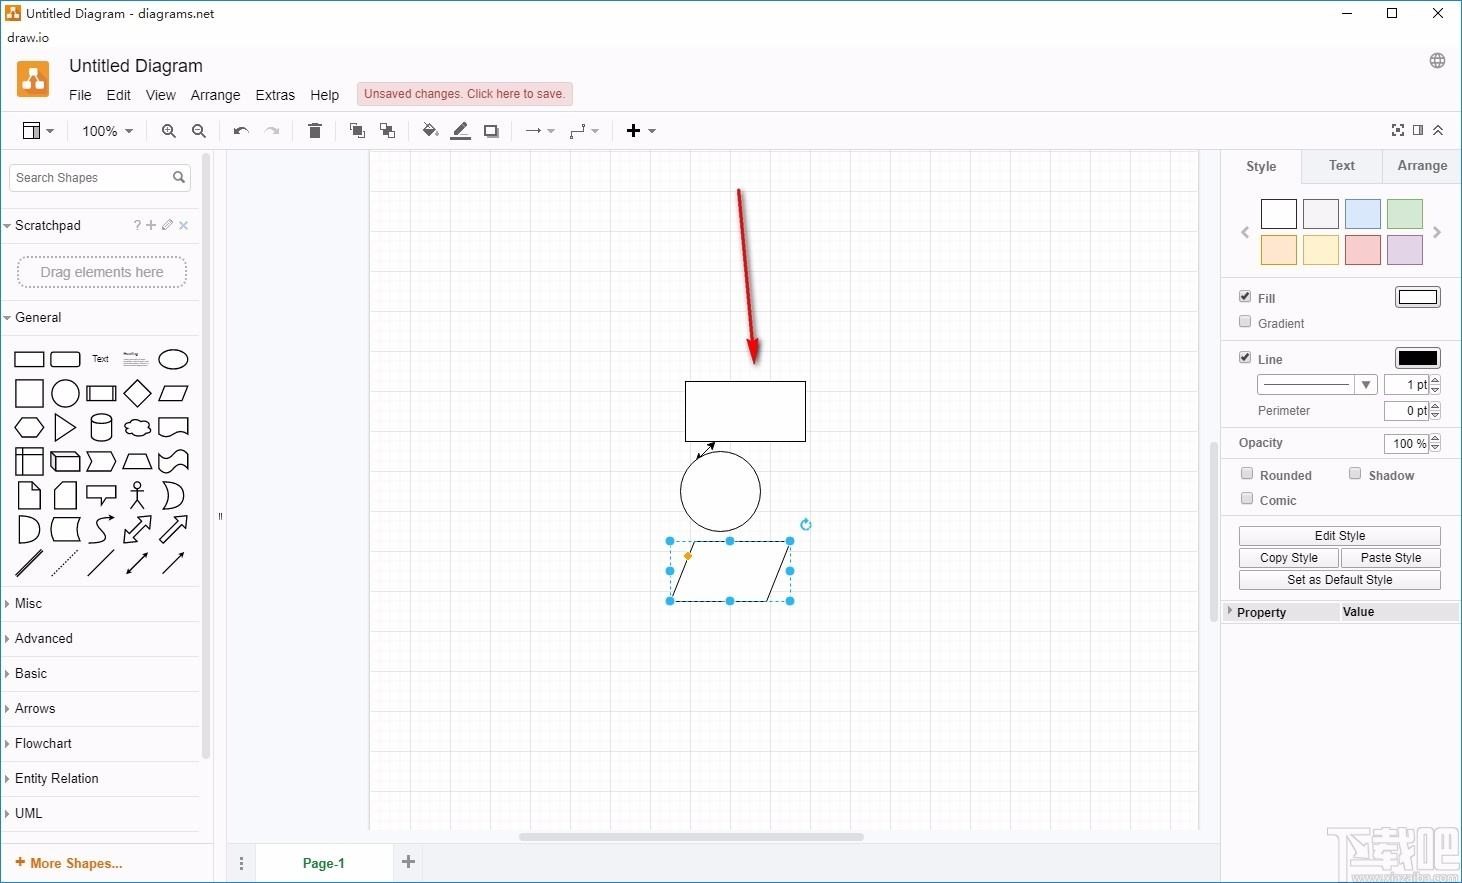Open the insert plus dropdown

pyautogui.click(x=641, y=131)
